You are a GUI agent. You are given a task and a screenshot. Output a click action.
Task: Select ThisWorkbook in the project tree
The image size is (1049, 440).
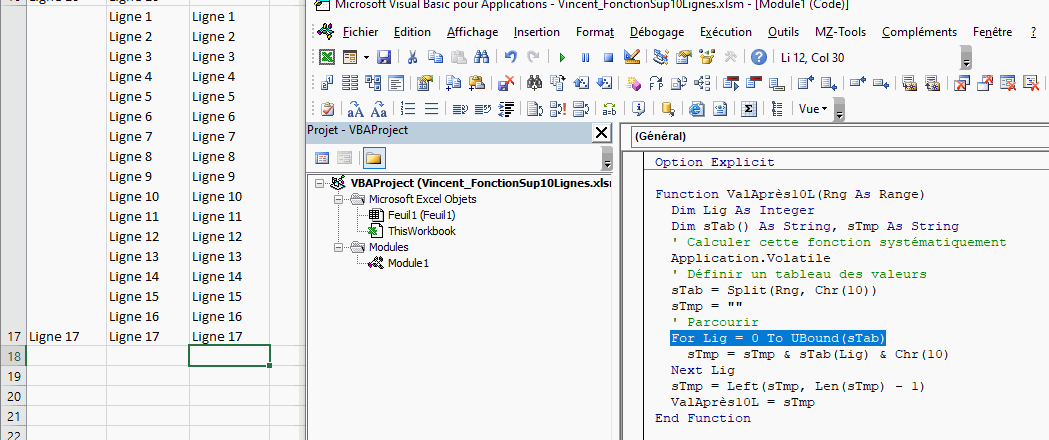pyautogui.click(x=421, y=231)
